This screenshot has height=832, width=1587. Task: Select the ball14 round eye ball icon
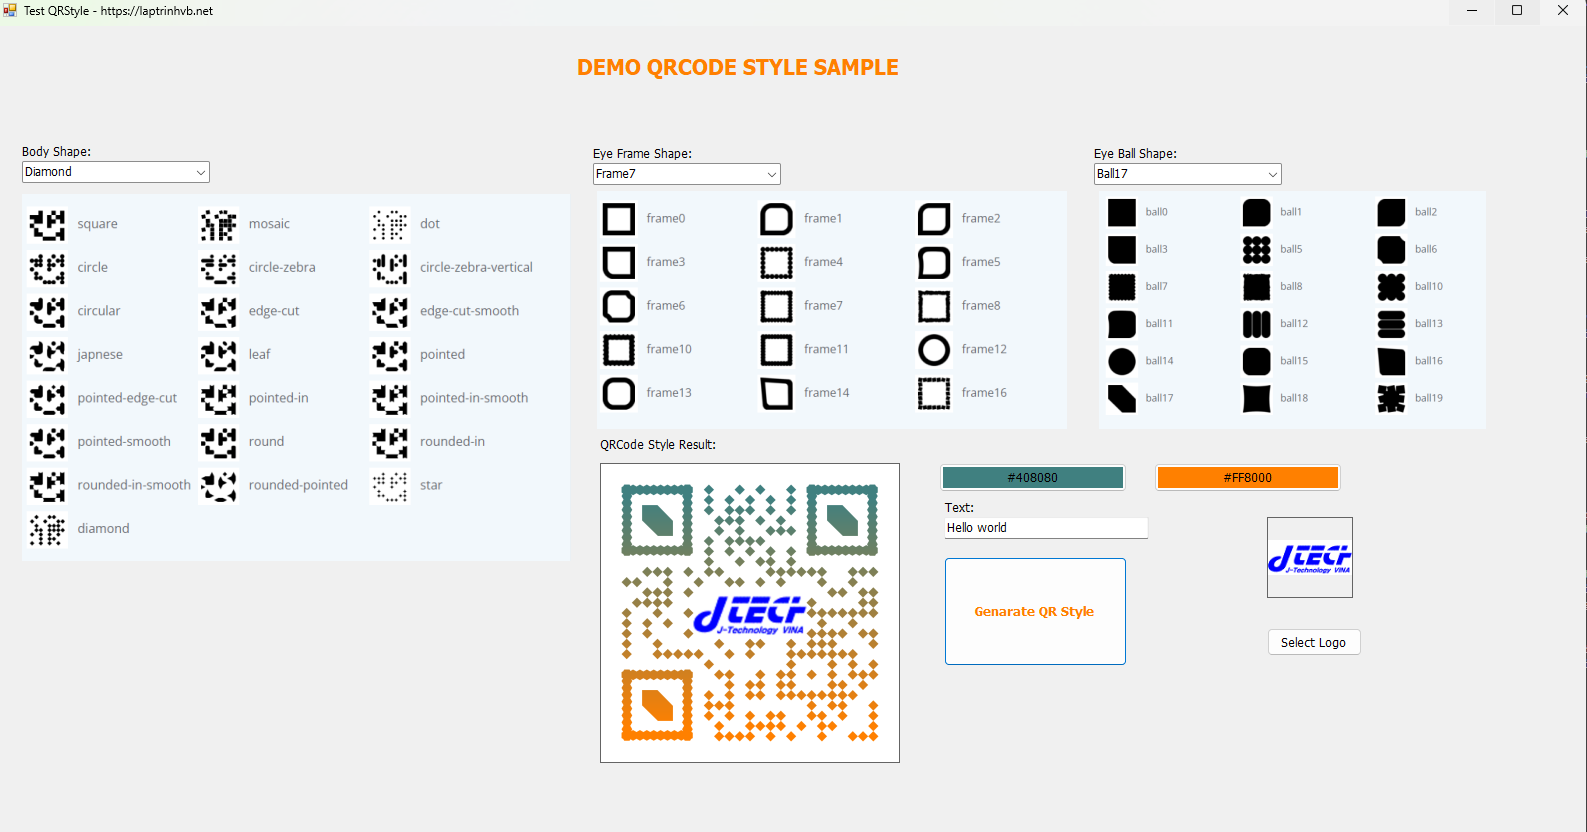point(1122,361)
